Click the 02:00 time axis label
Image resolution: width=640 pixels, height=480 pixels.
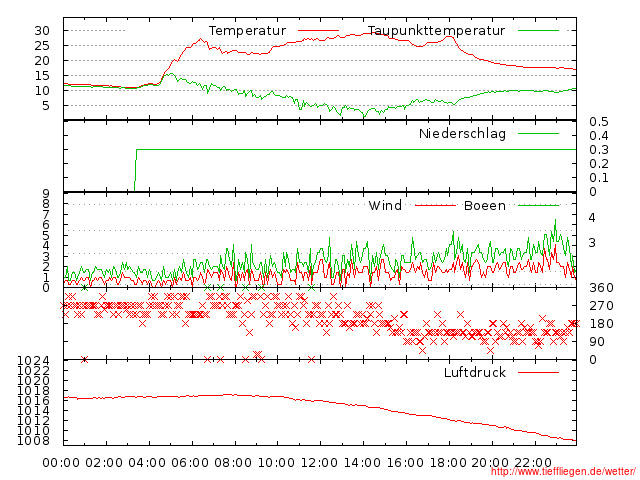coord(104,463)
